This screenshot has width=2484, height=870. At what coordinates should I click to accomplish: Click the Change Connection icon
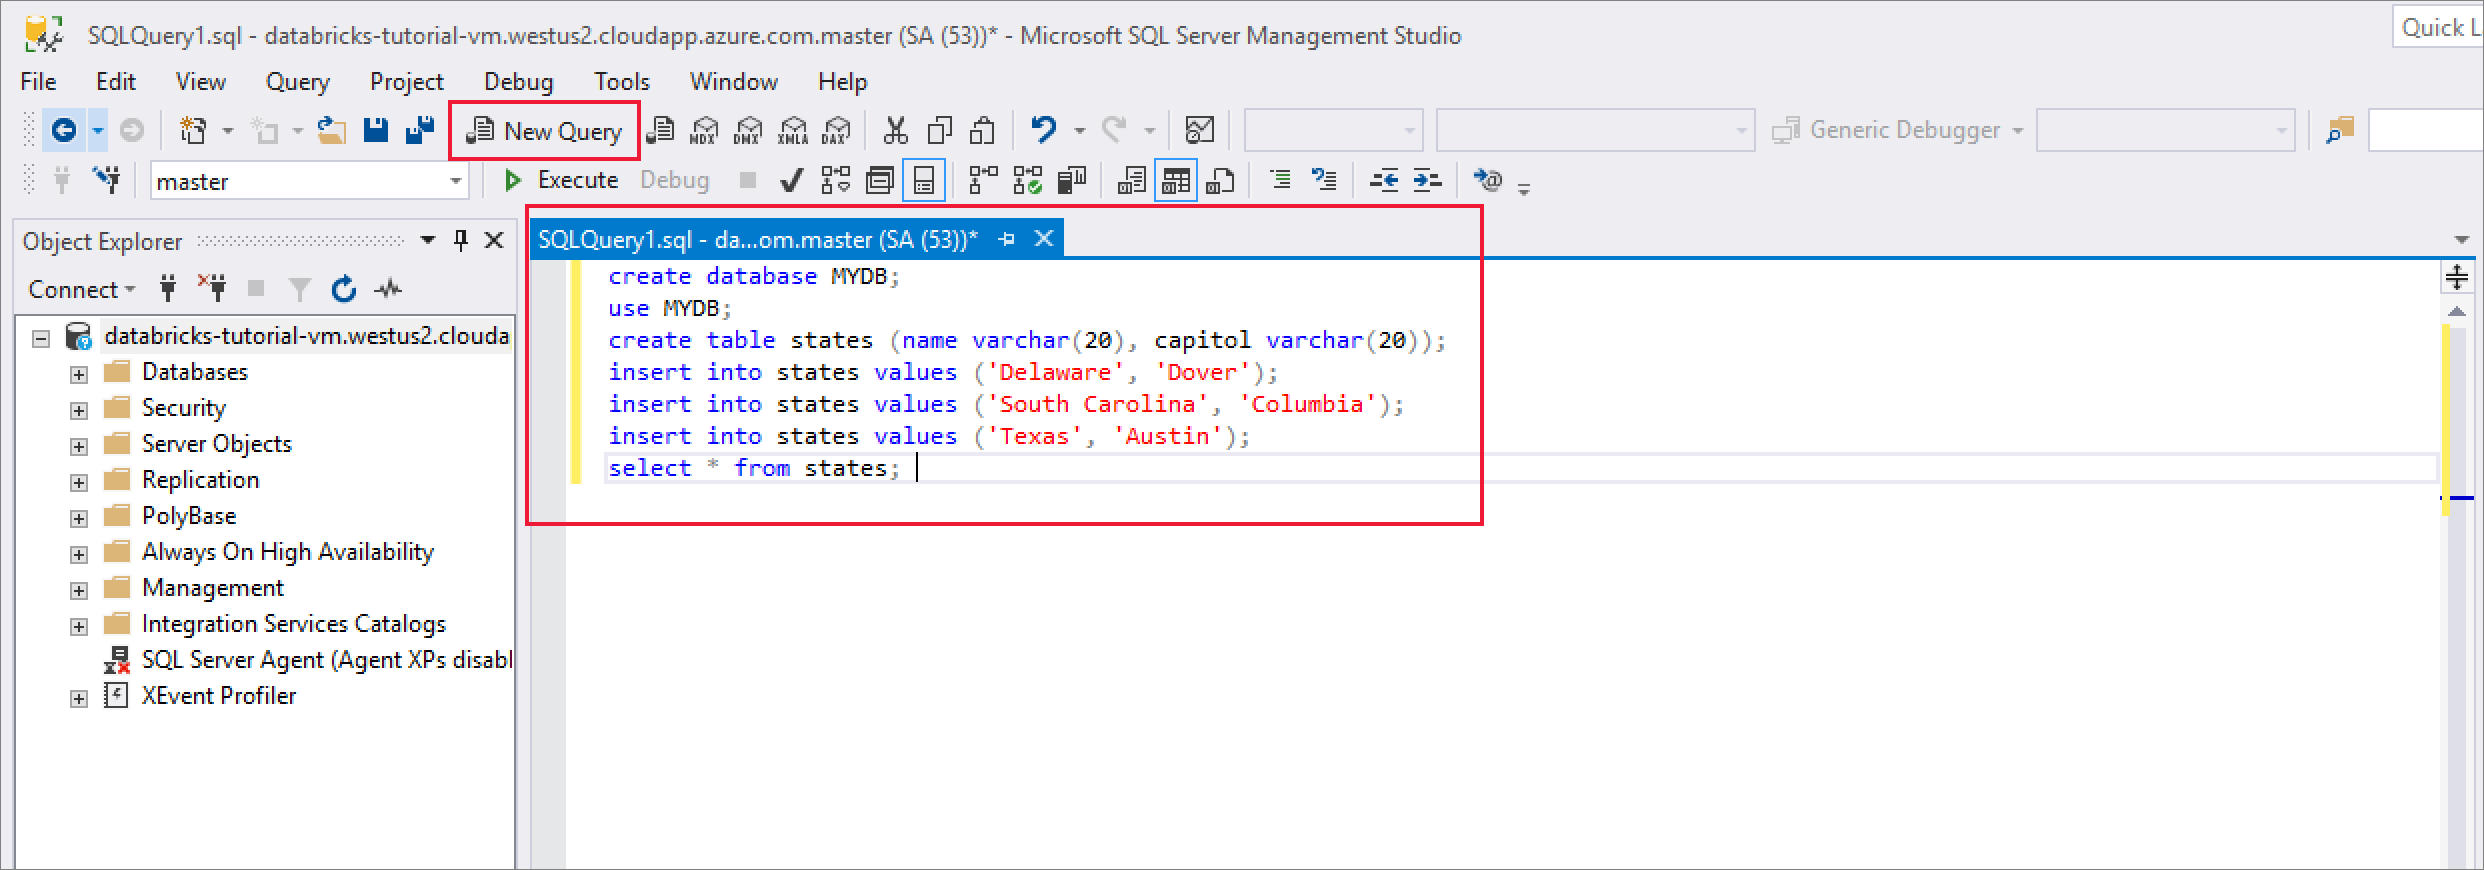coord(106,180)
